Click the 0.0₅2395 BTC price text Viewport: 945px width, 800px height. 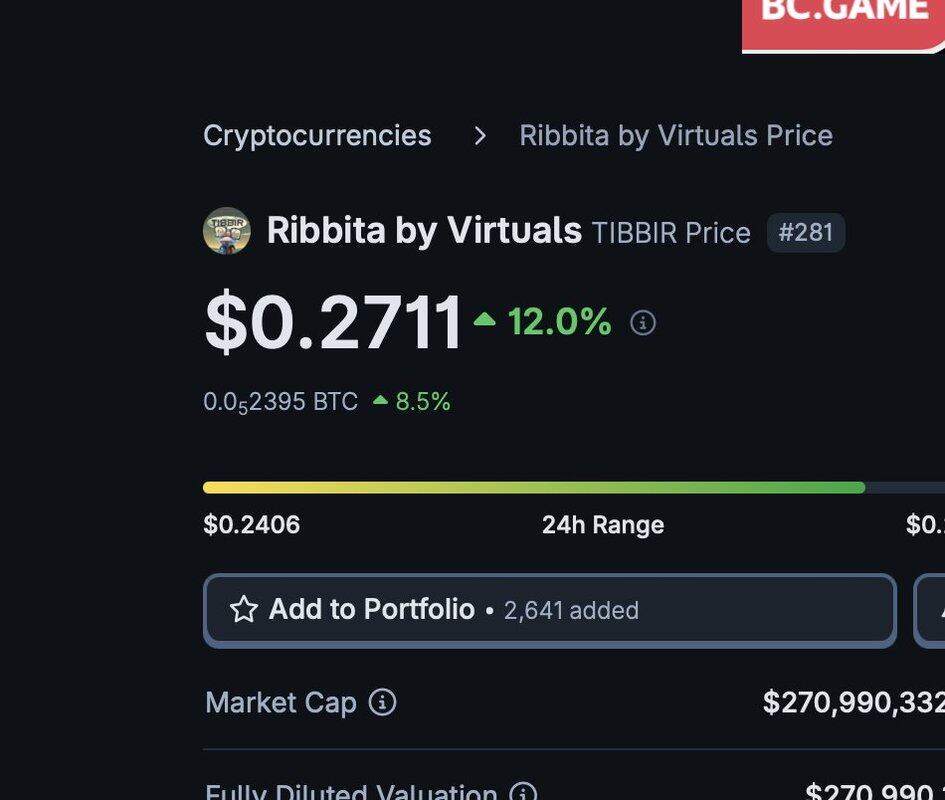(280, 402)
